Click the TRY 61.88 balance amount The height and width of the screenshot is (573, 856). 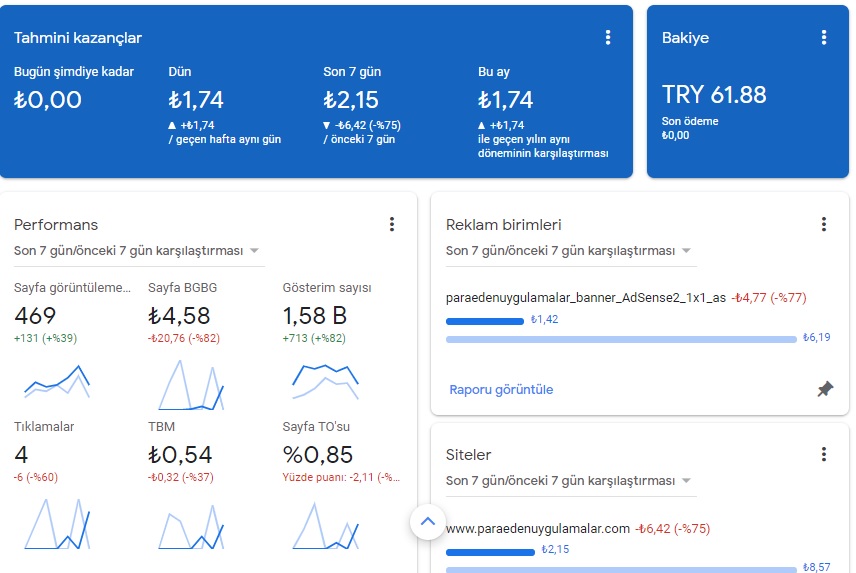(714, 94)
